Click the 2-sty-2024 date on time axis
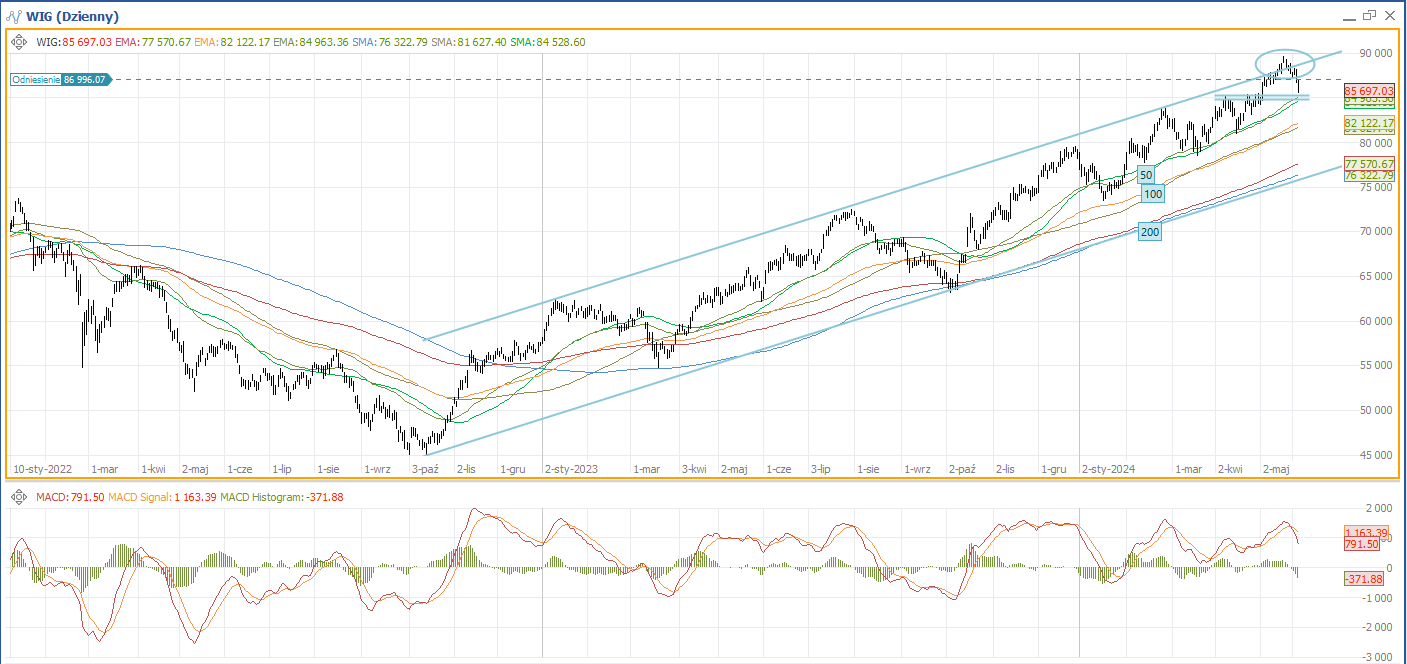 point(1108,468)
